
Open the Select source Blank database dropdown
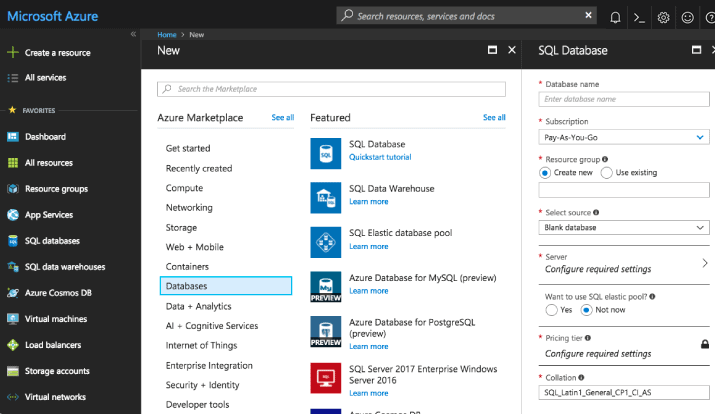pyautogui.click(x=624, y=228)
